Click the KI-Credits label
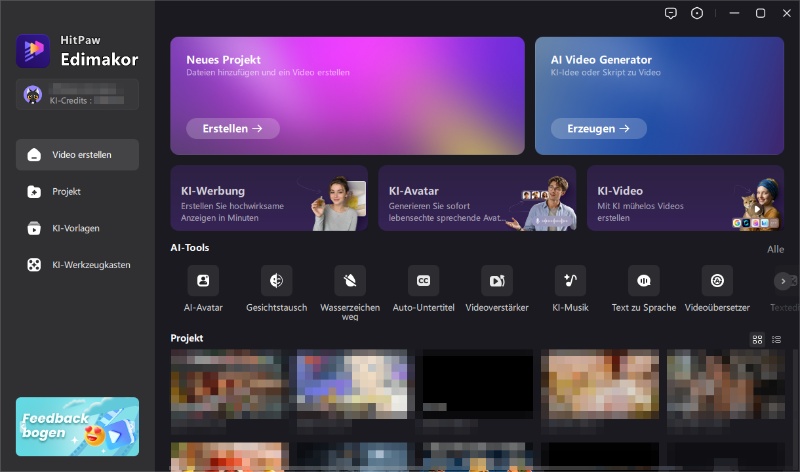The width and height of the screenshot is (800, 472). tap(70, 101)
